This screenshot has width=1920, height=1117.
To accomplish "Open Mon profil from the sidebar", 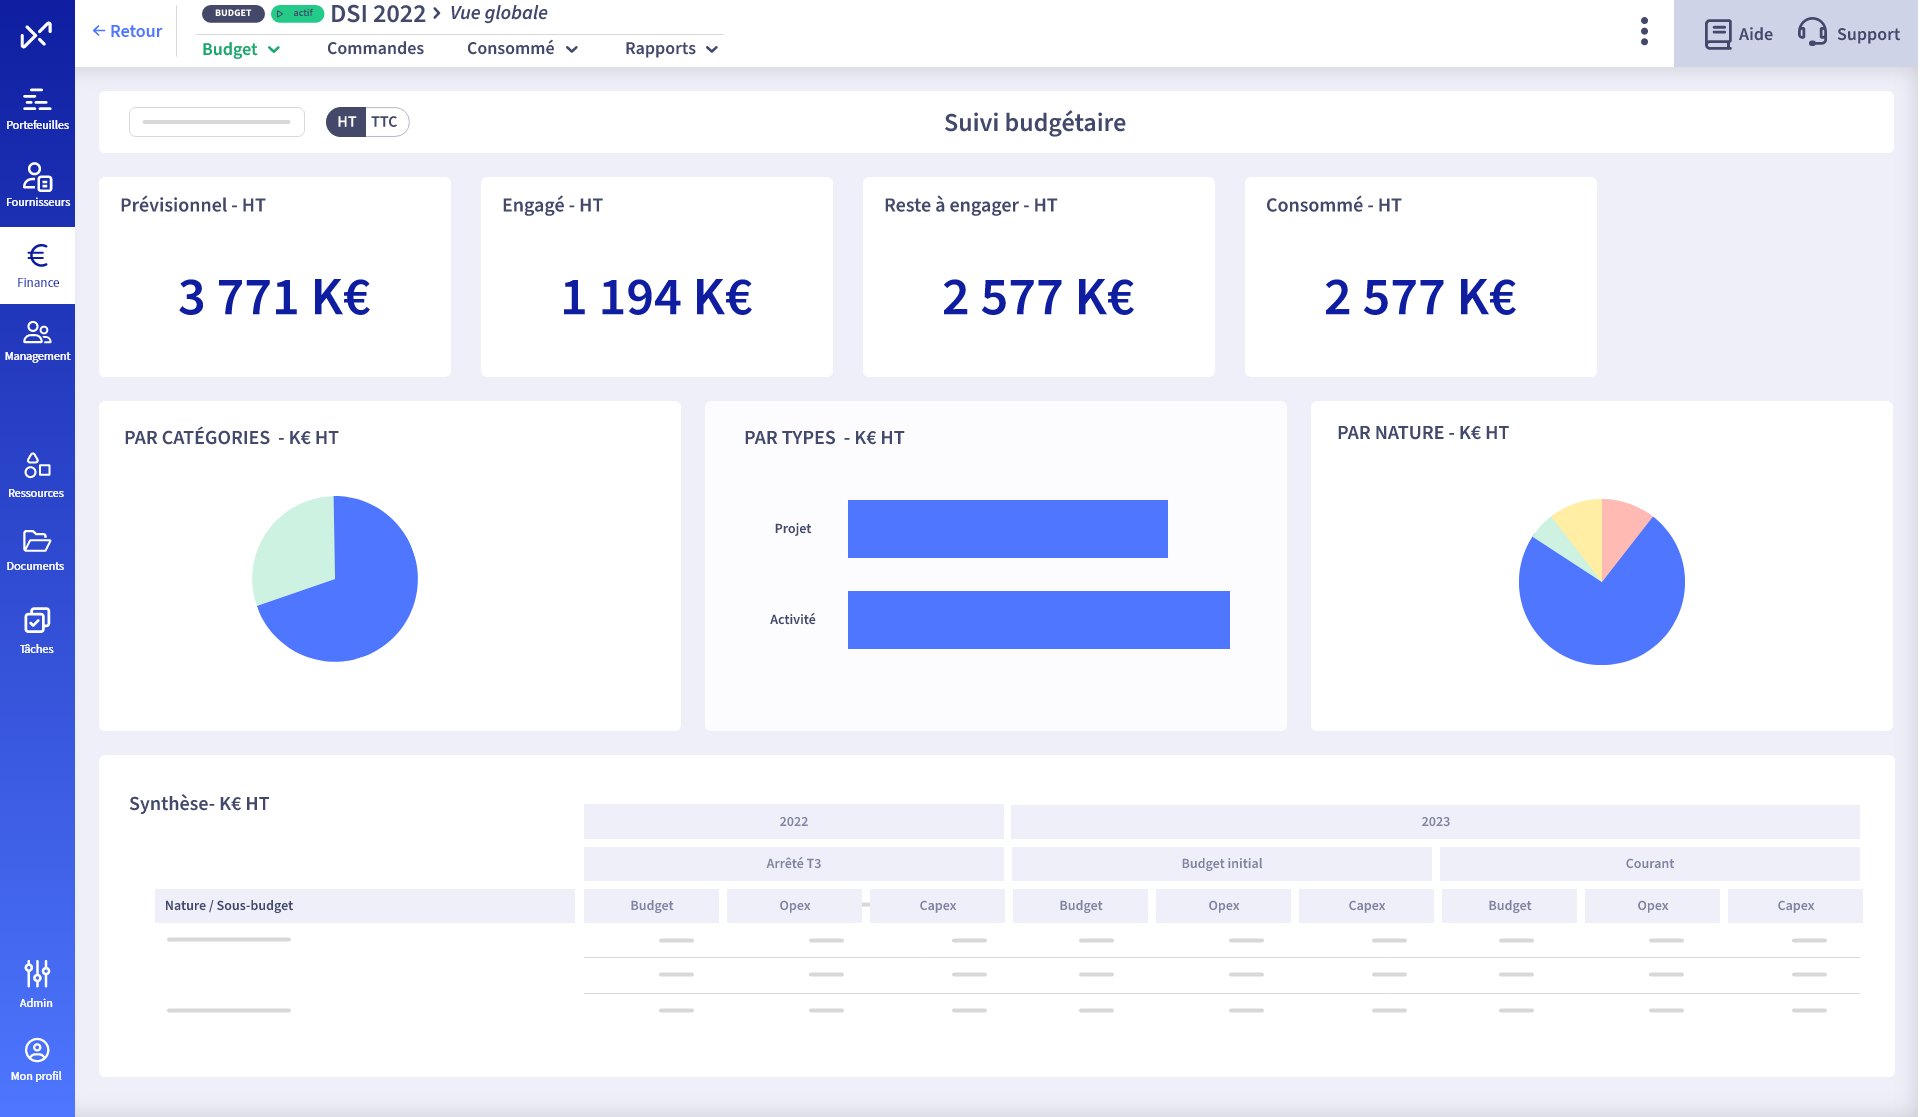I will [36, 1058].
